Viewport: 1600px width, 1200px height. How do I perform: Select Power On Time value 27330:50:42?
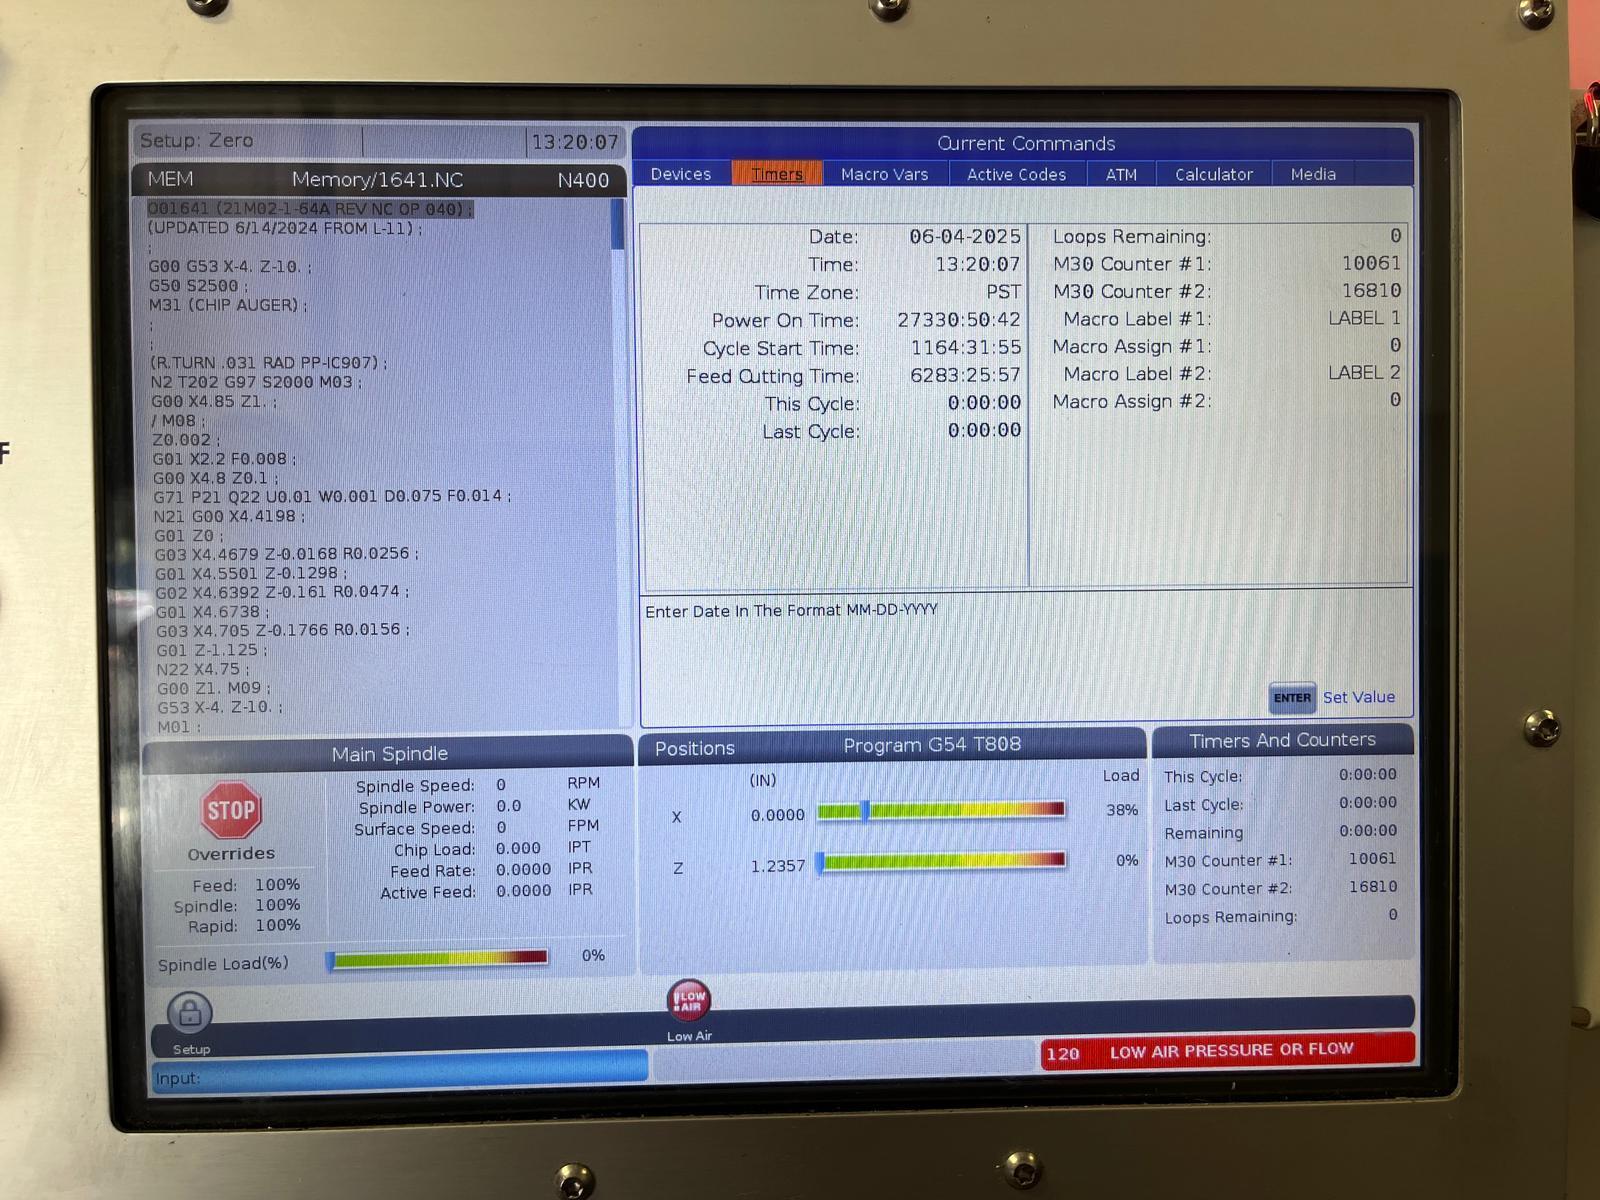tap(958, 320)
